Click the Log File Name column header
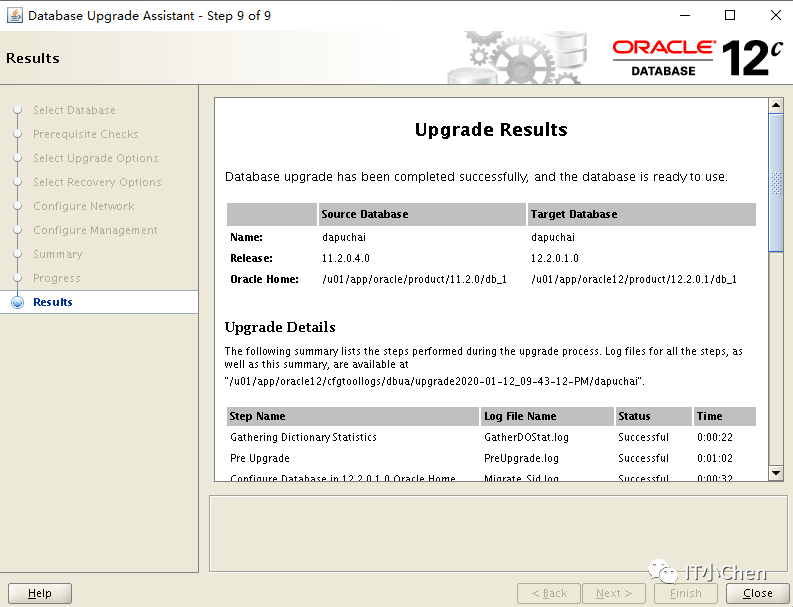 tap(547, 416)
